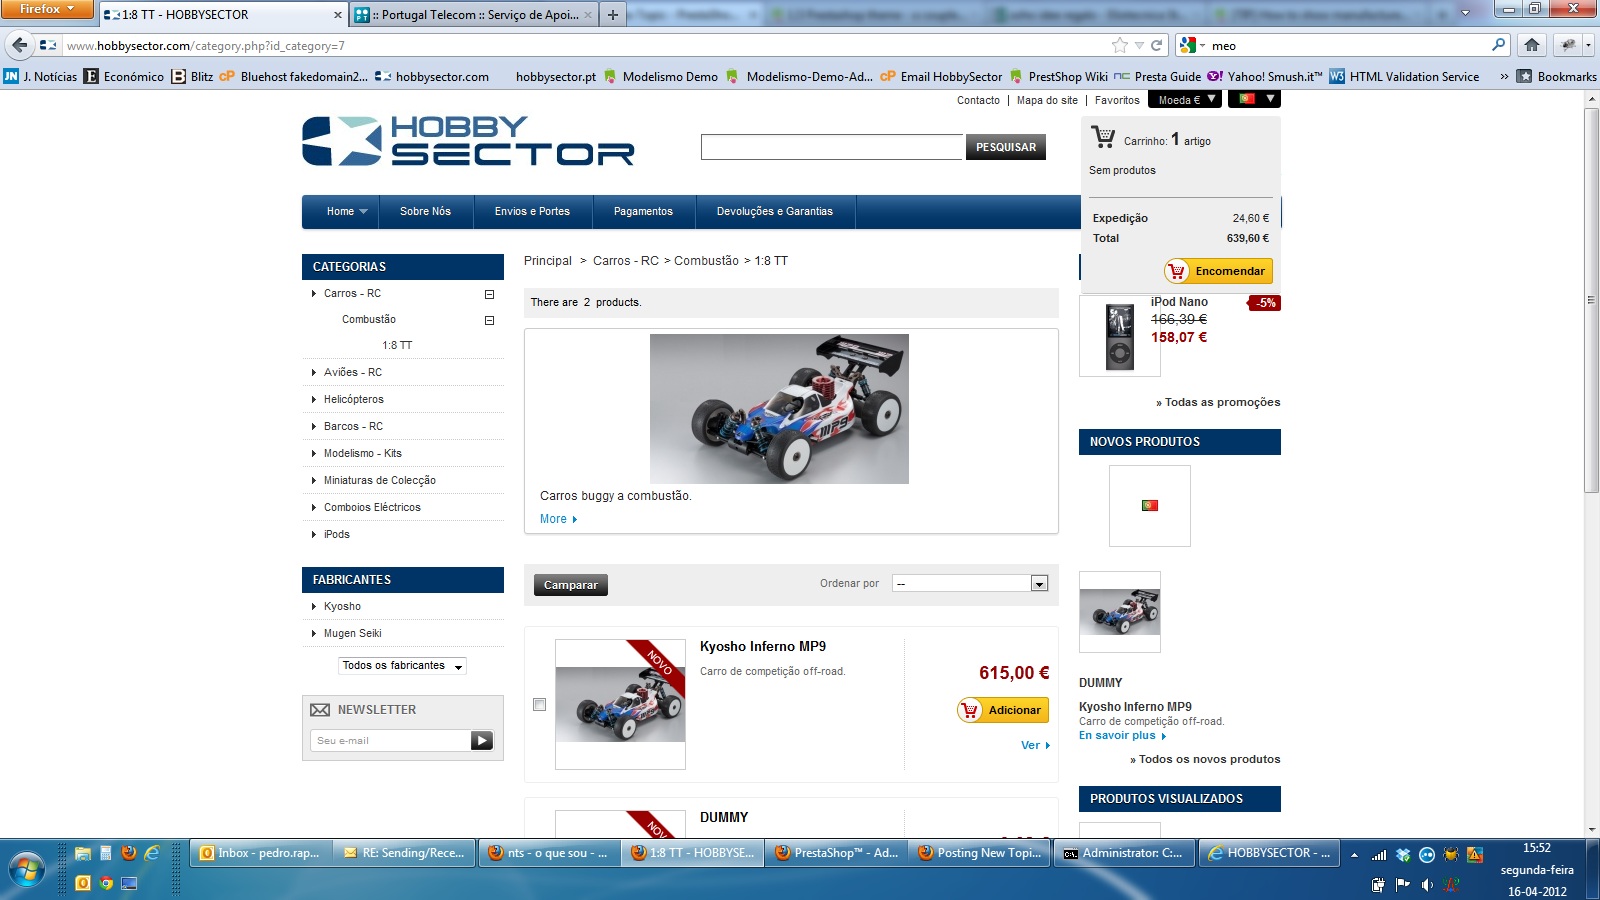The width and height of the screenshot is (1600, 900).
Task: Open Presta Guide bookmark
Action: click(1157, 76)
